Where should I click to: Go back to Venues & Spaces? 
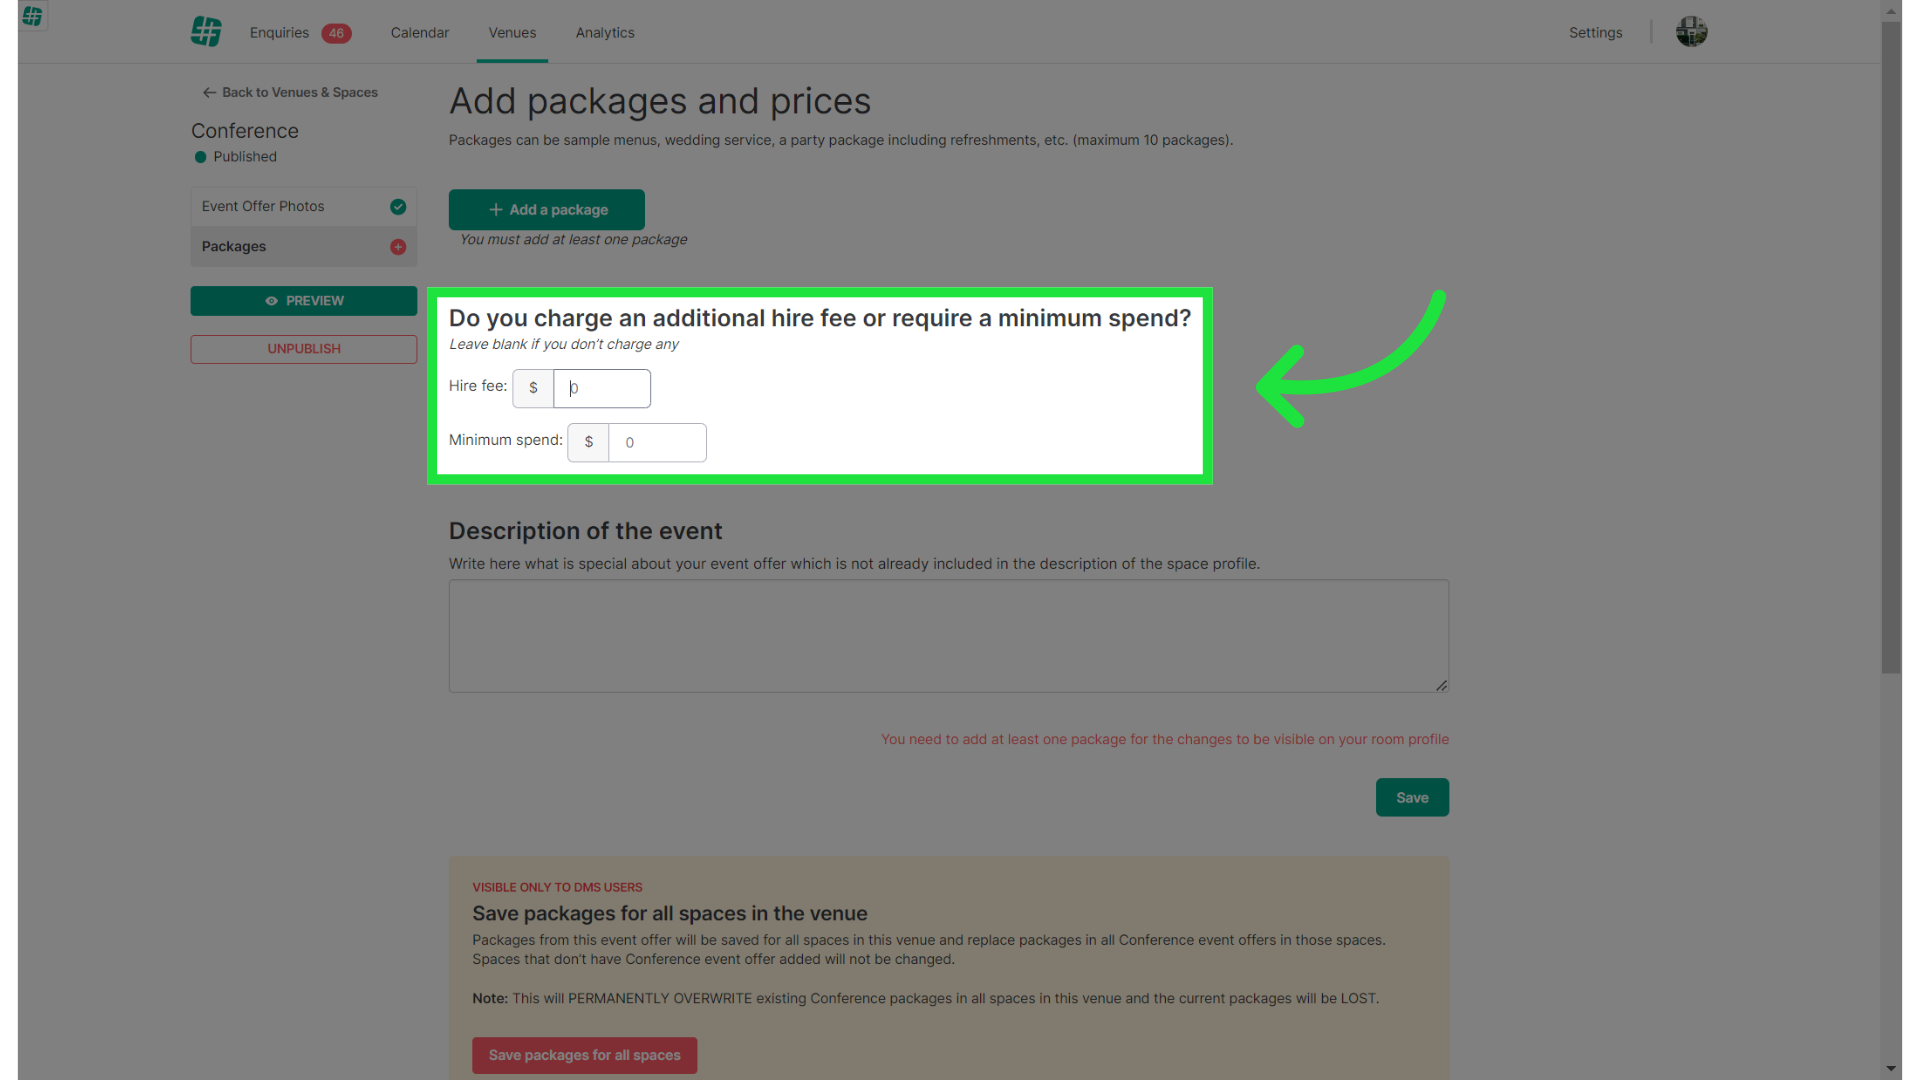coord(290,92)
